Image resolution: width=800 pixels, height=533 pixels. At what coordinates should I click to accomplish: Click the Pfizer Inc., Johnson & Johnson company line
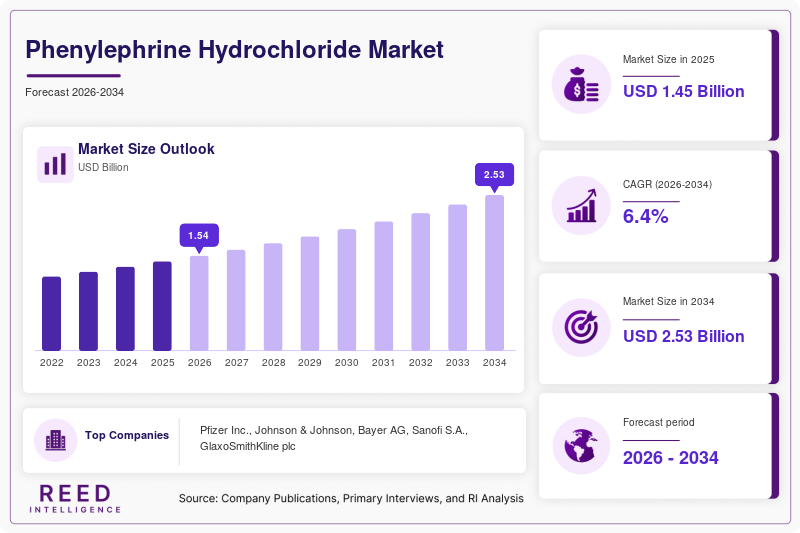coord(334,430)
